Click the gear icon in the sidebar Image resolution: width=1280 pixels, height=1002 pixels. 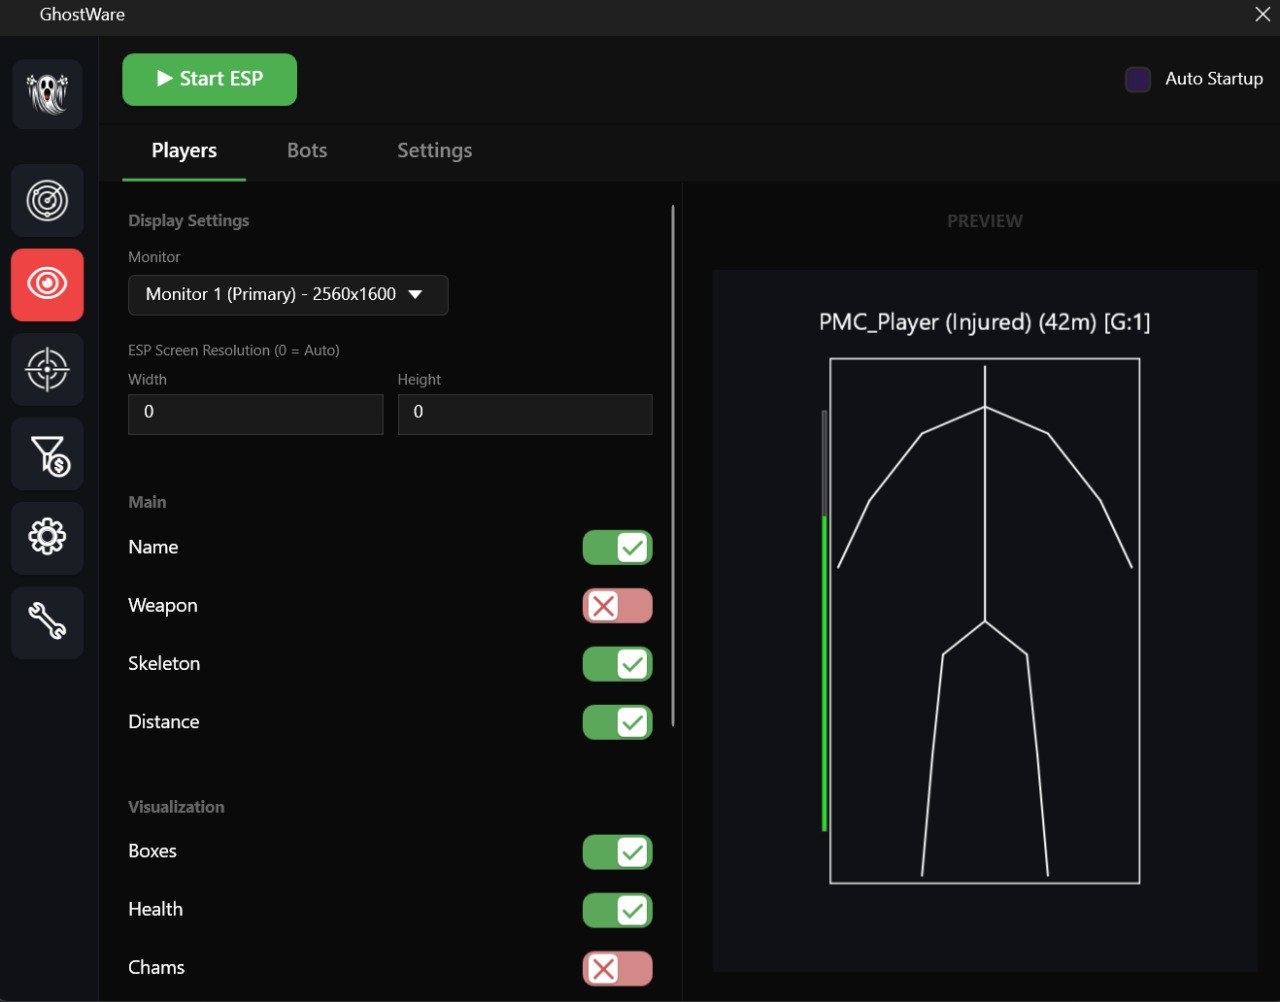(47, 538)
